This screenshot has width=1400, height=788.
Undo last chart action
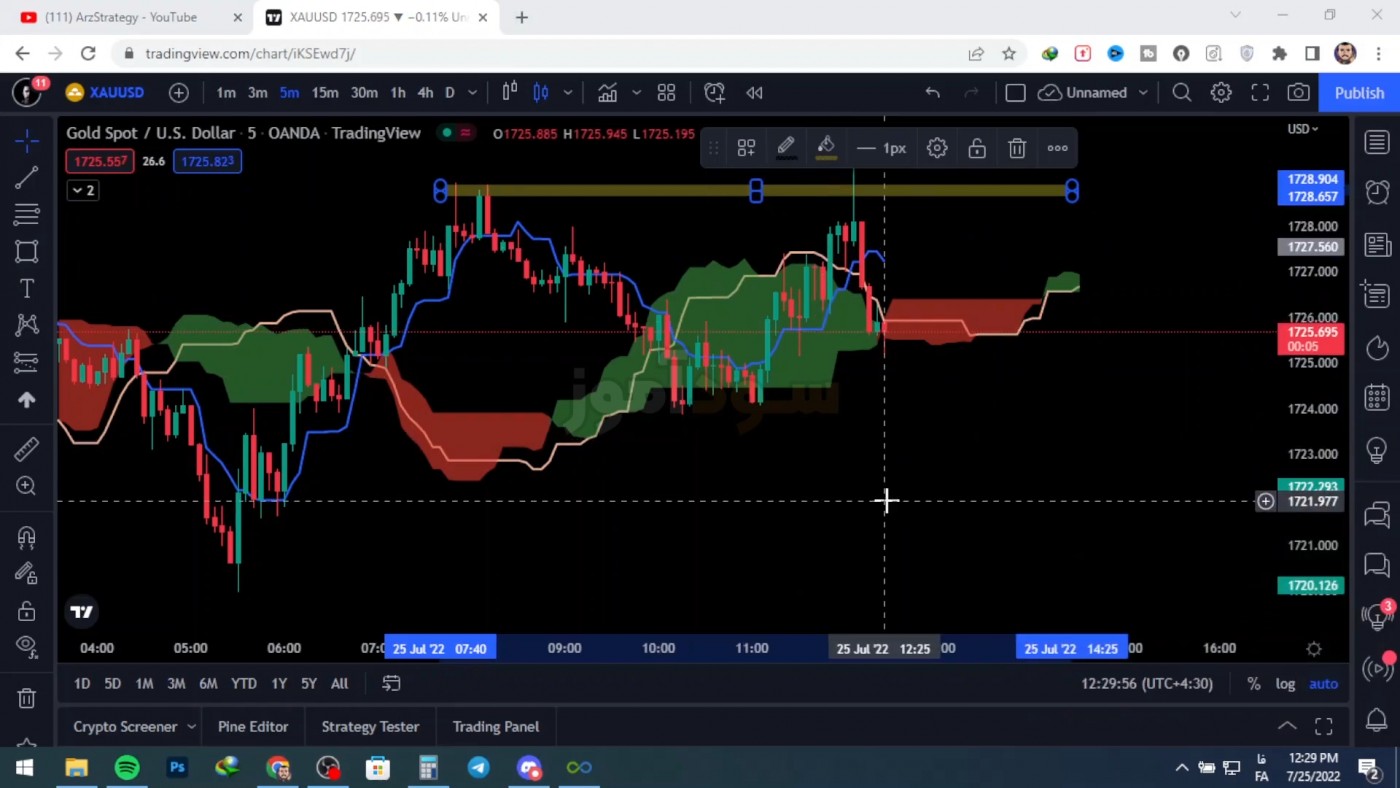(x=932, y=92)
